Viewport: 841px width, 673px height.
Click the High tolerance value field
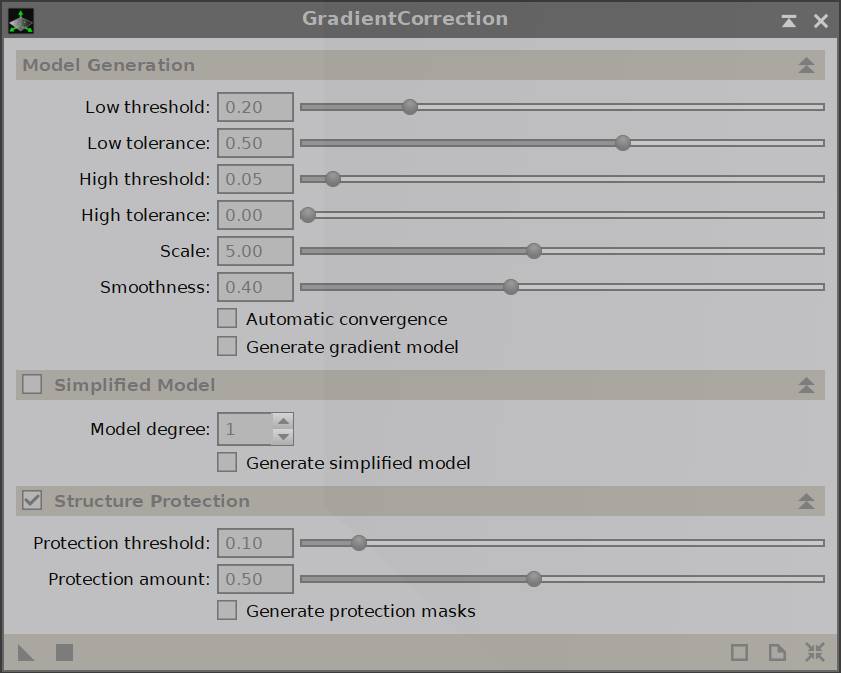click(255, 215)
